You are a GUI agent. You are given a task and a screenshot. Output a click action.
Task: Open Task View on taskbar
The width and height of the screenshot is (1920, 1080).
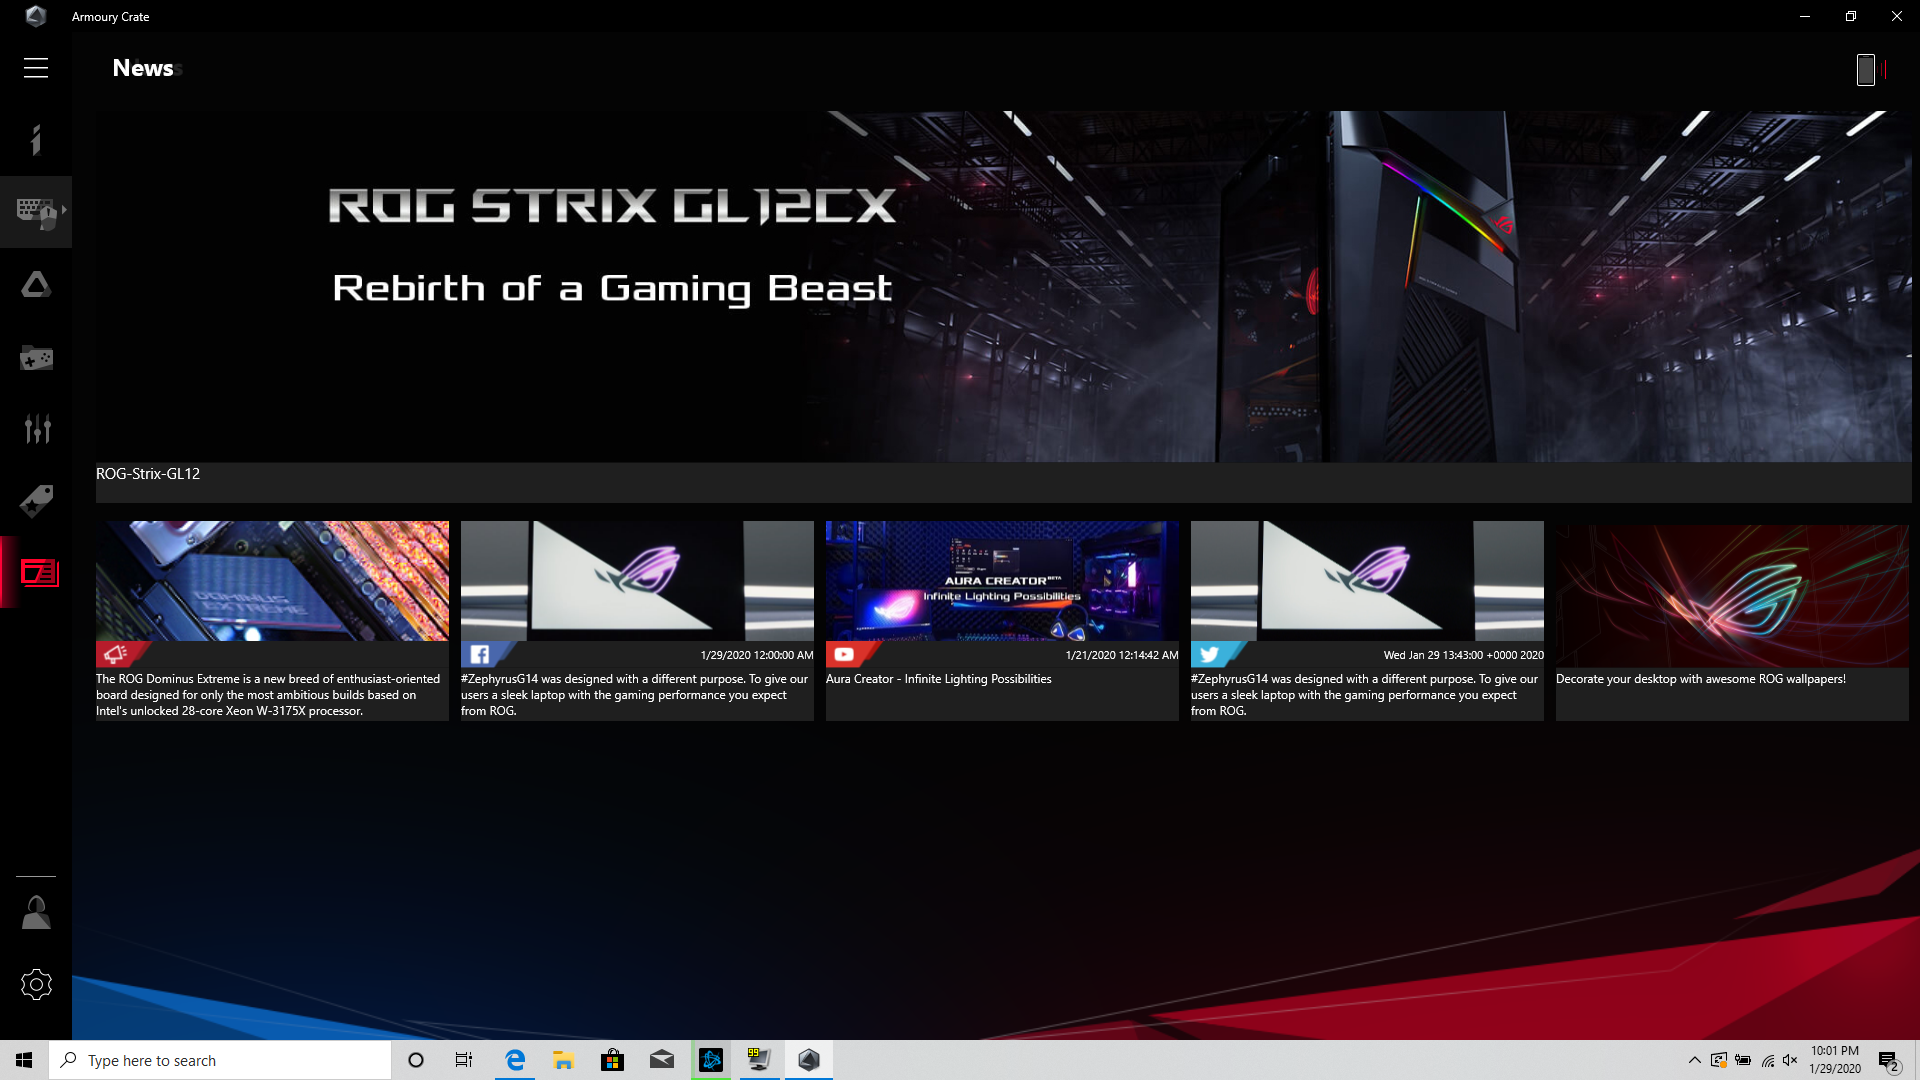[x=464, y=1060]
